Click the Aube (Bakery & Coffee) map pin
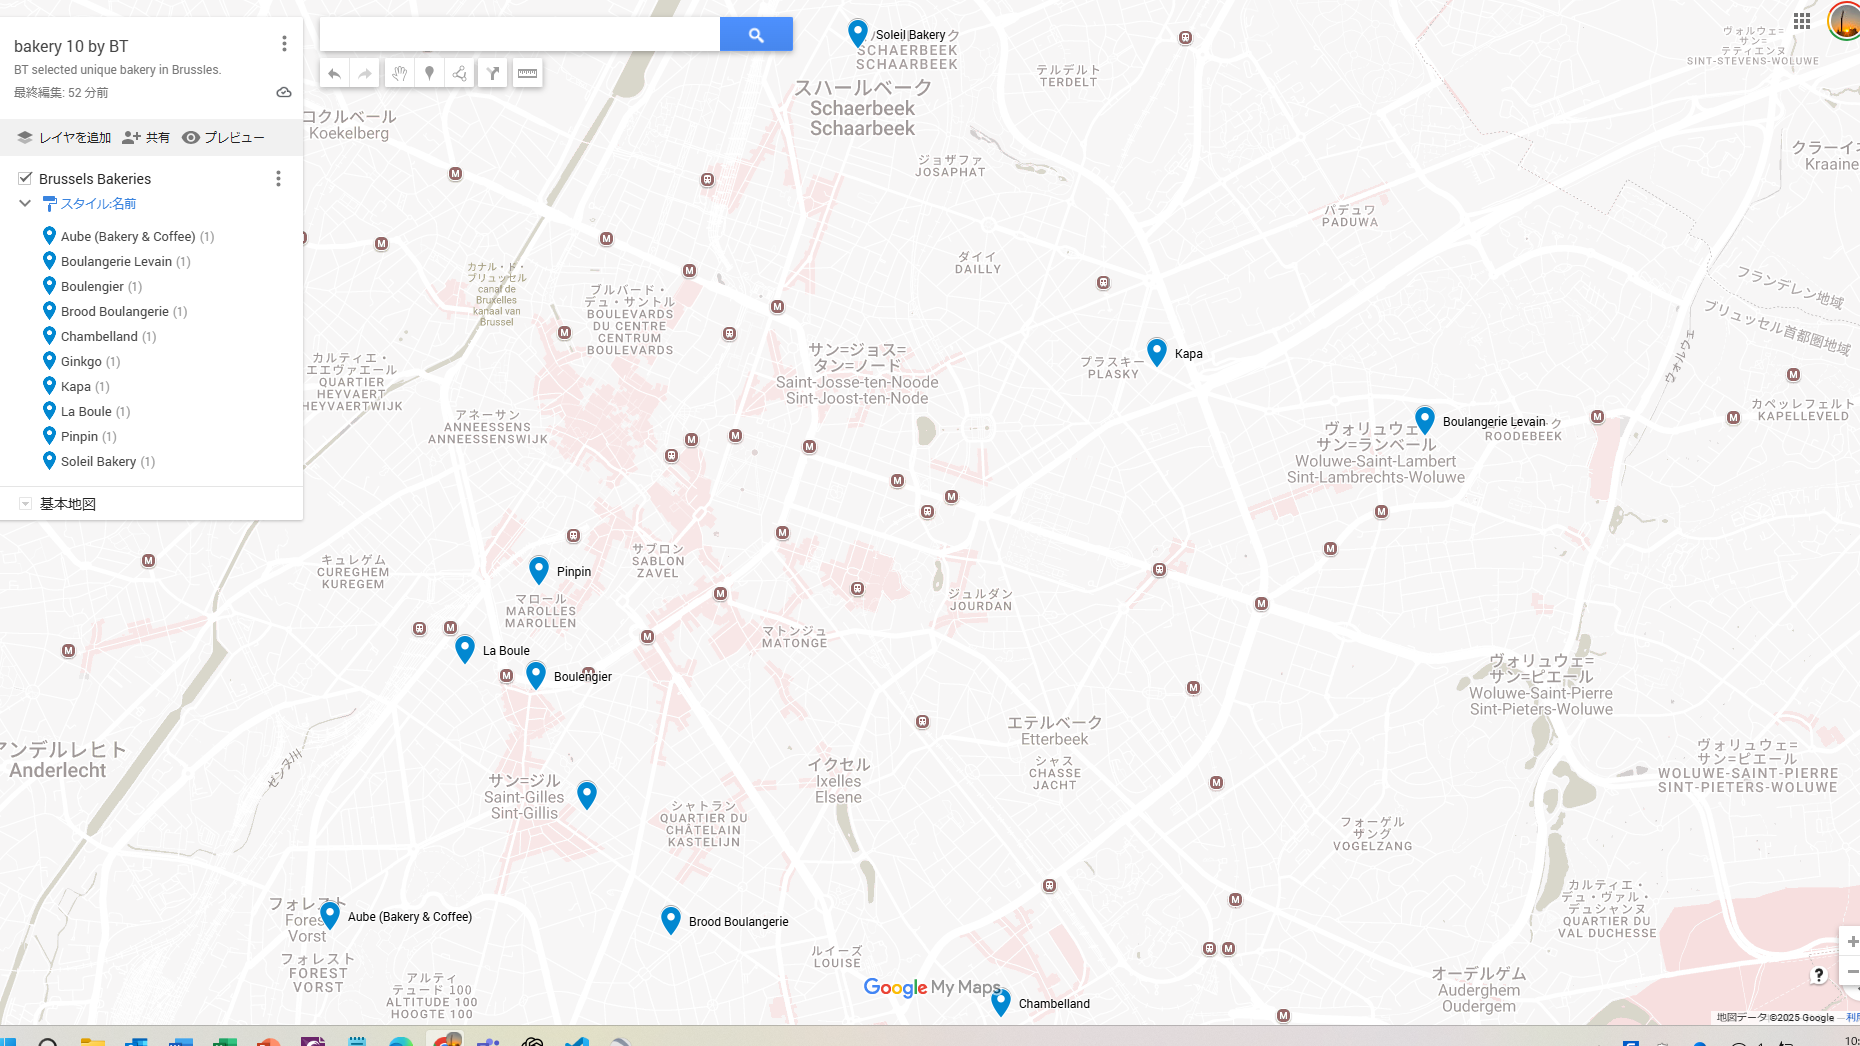Viewport: 1860px width, 1046px height. [x=330, y=915]
